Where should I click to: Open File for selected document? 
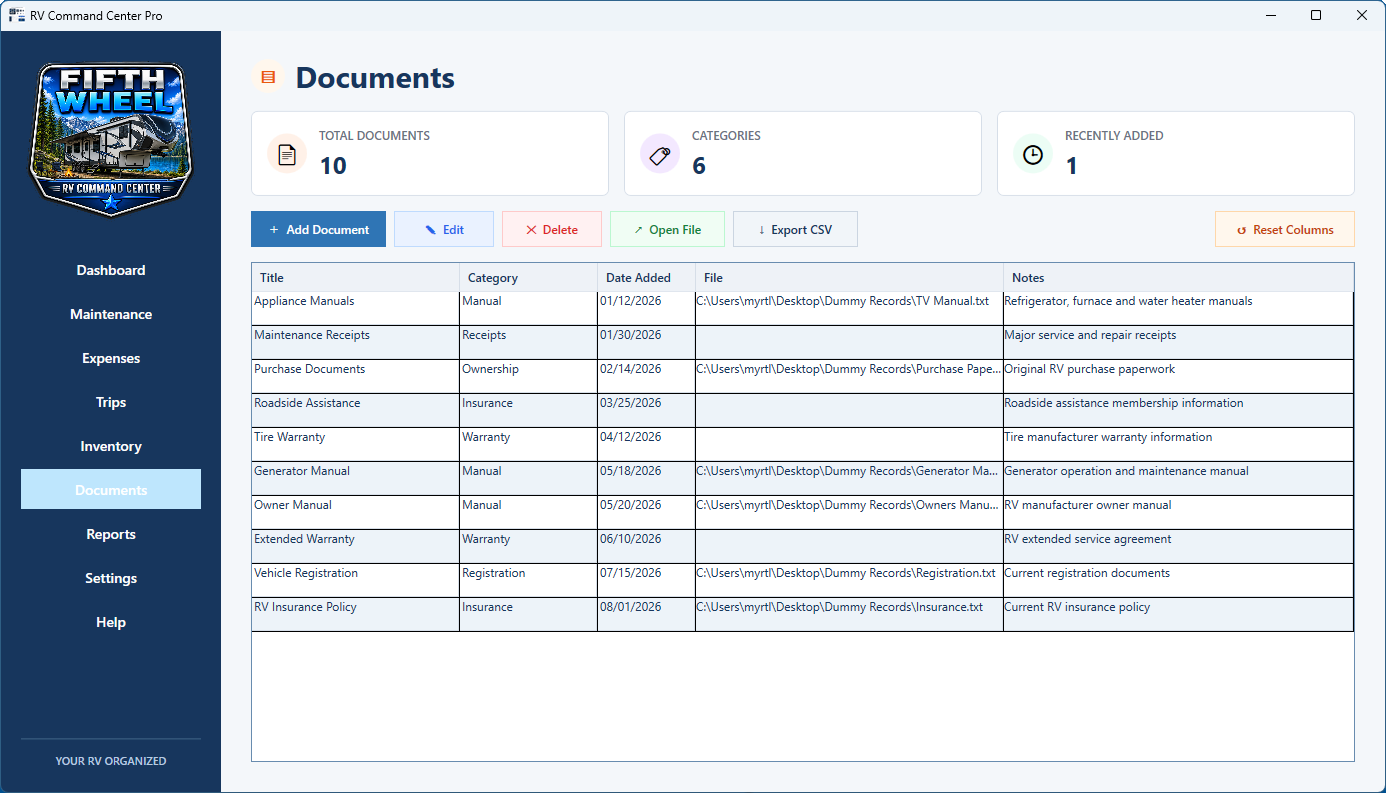pos(667,229)
